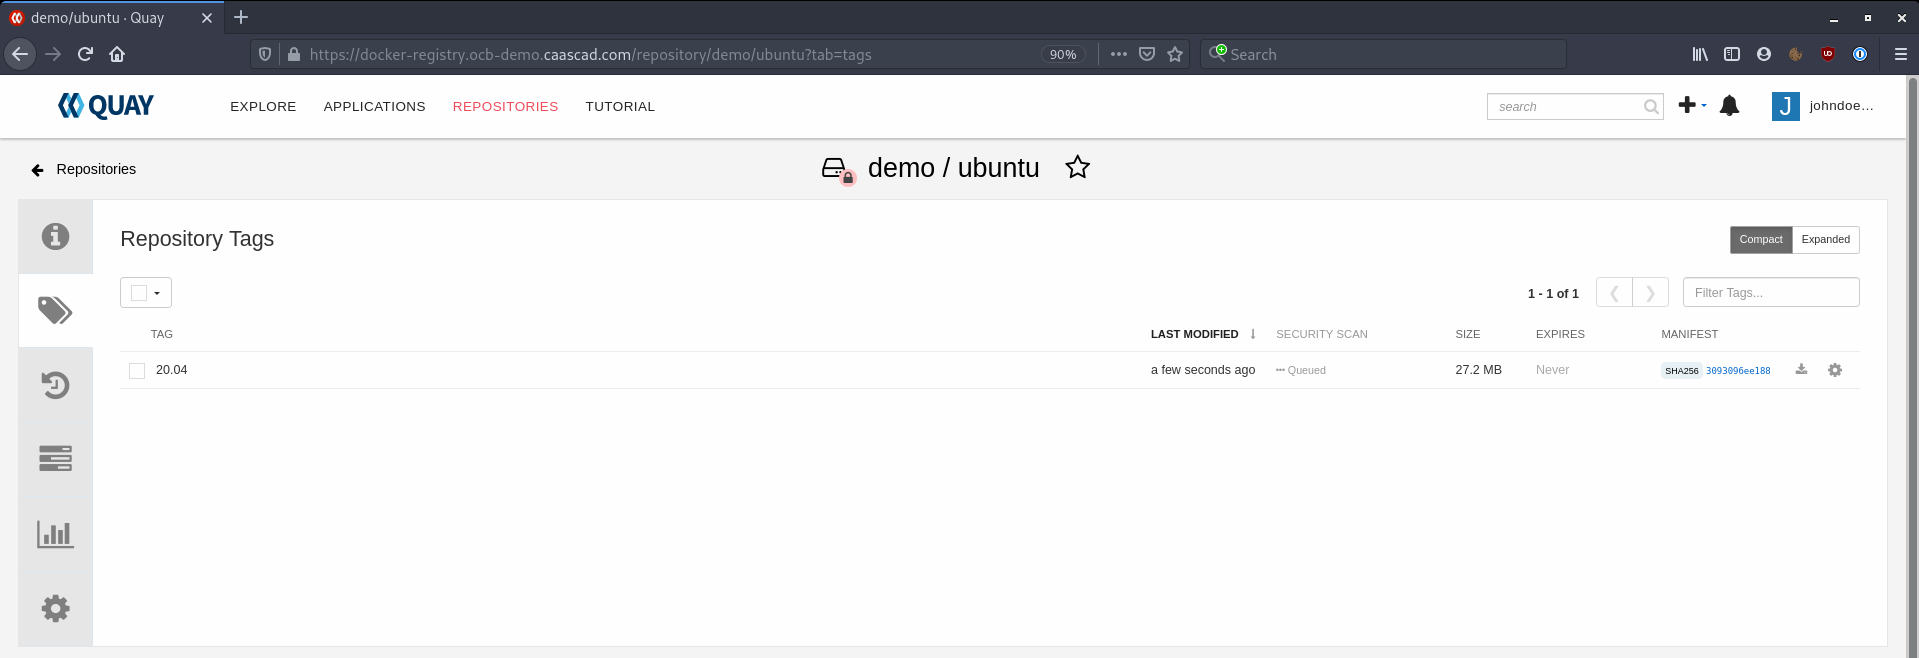Open the select-all tags checkbox dropdown
Screen dimensions: 1919x658
146,293
